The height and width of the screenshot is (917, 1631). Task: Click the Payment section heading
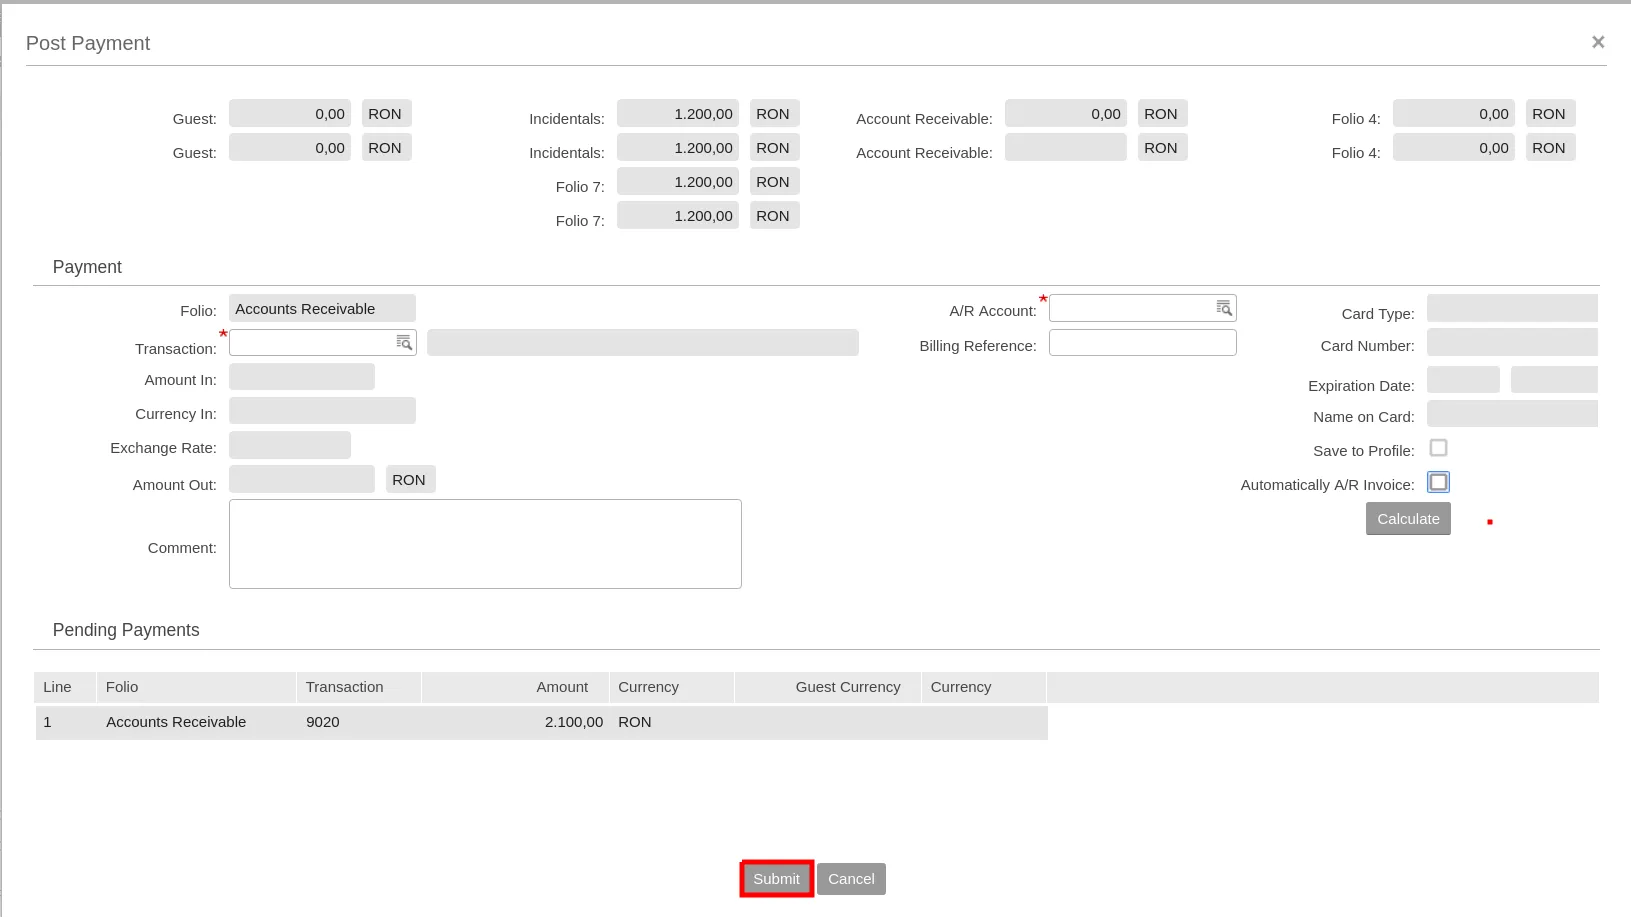tap(87, 267)
